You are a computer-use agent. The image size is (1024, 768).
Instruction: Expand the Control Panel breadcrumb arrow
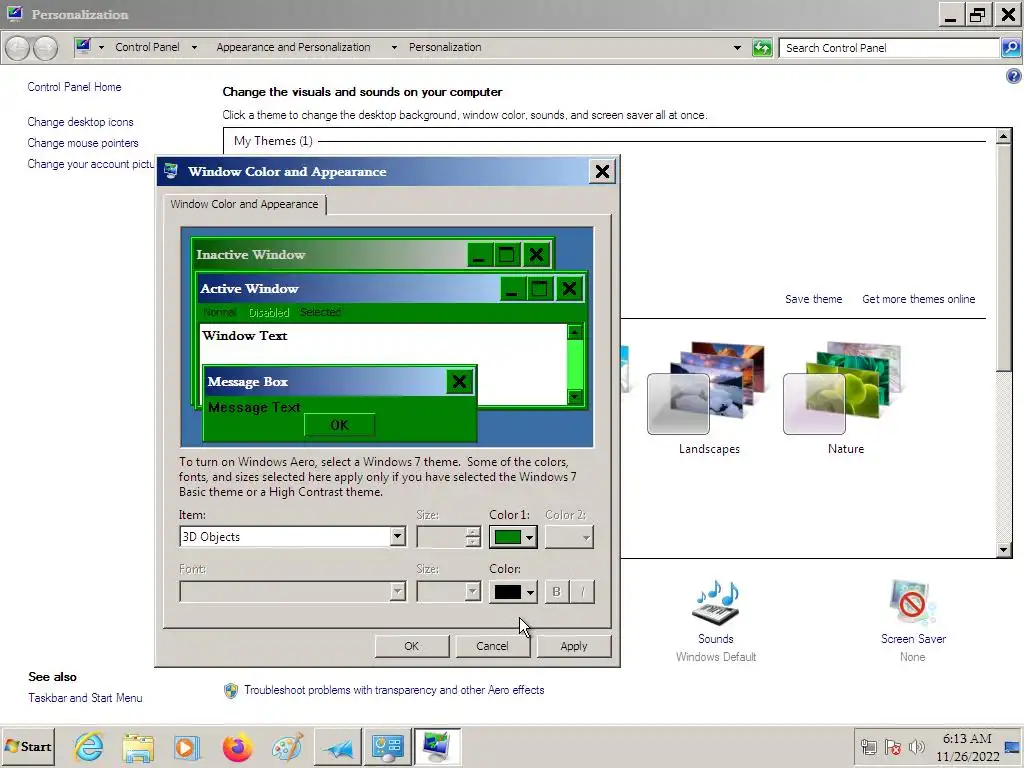[194, 47]
